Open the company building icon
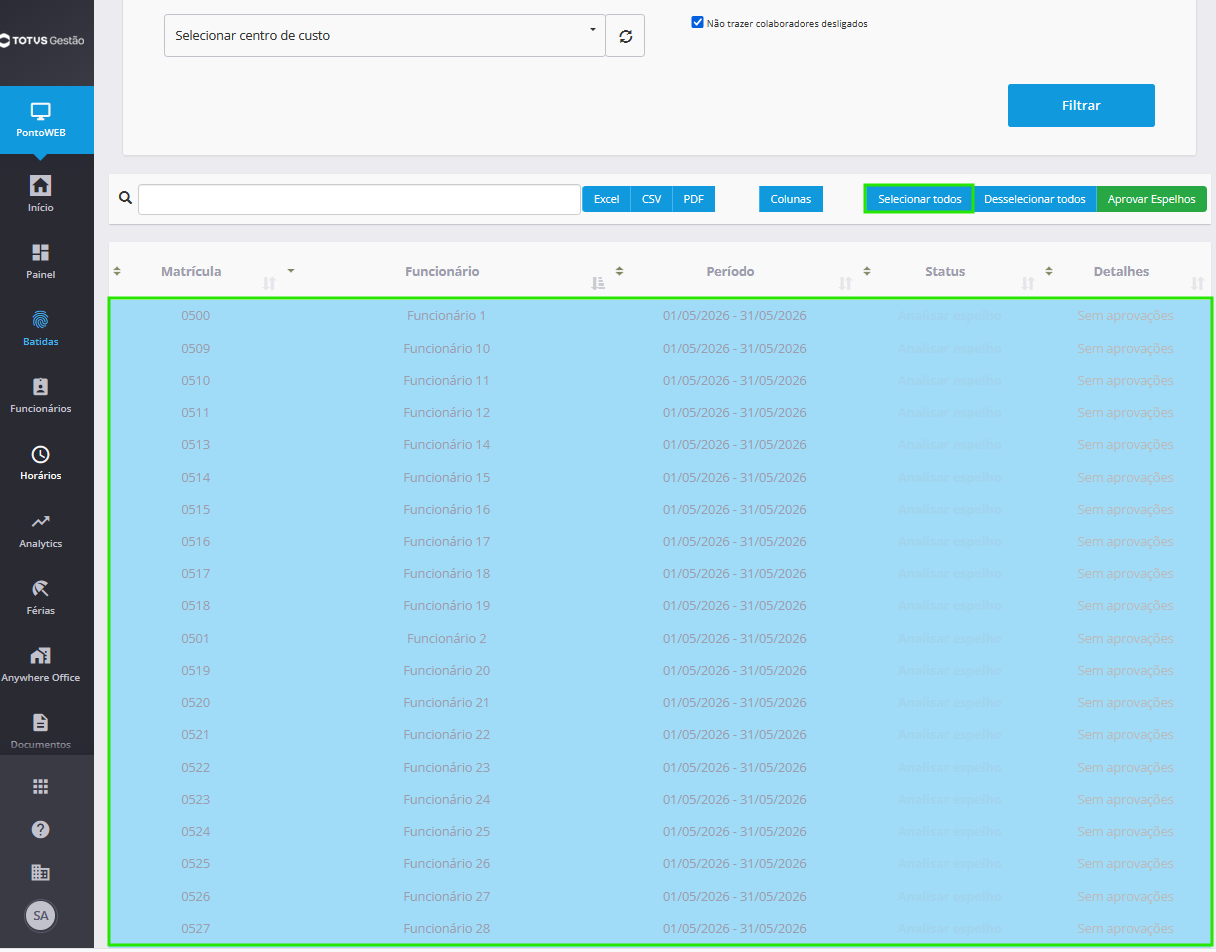This screenshot has width=1216, height=952. coord(41,872)
